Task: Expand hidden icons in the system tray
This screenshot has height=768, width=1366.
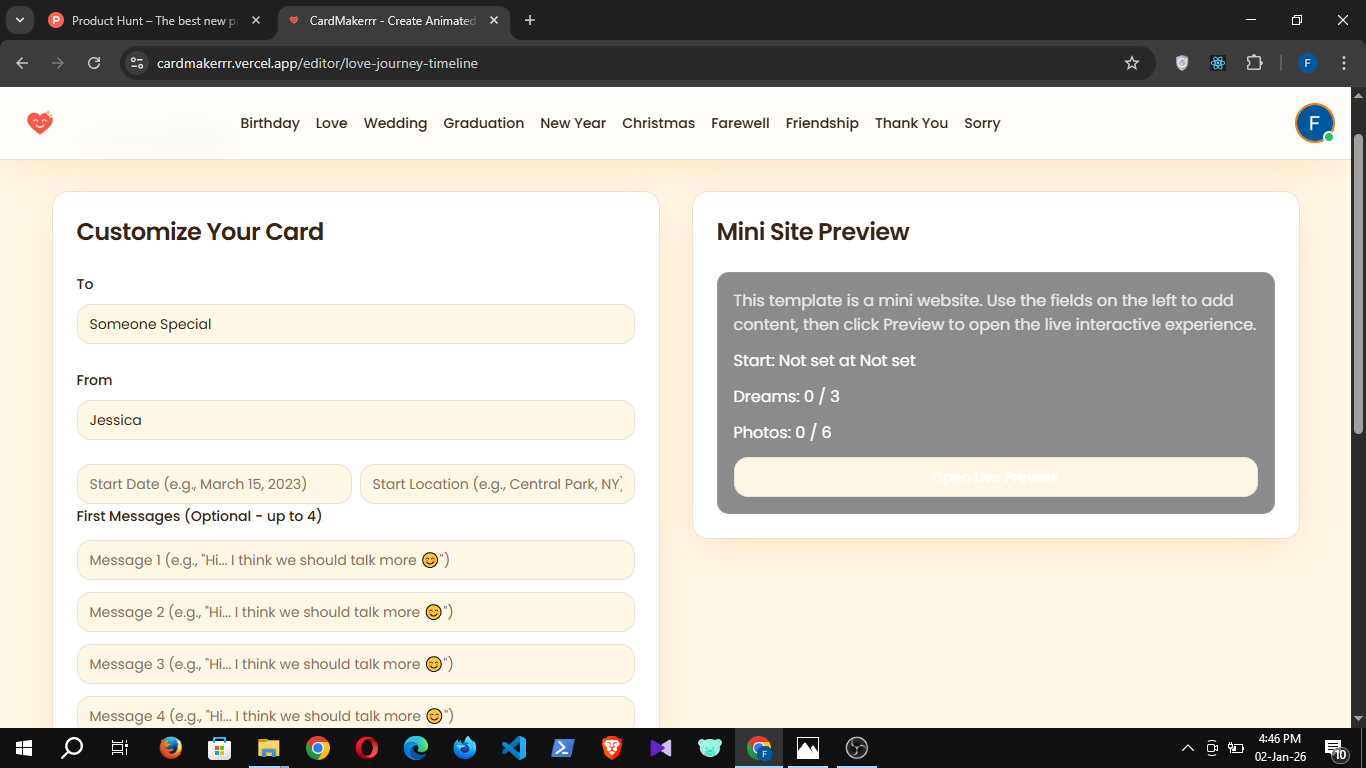Action: (x=1187, y=747)
